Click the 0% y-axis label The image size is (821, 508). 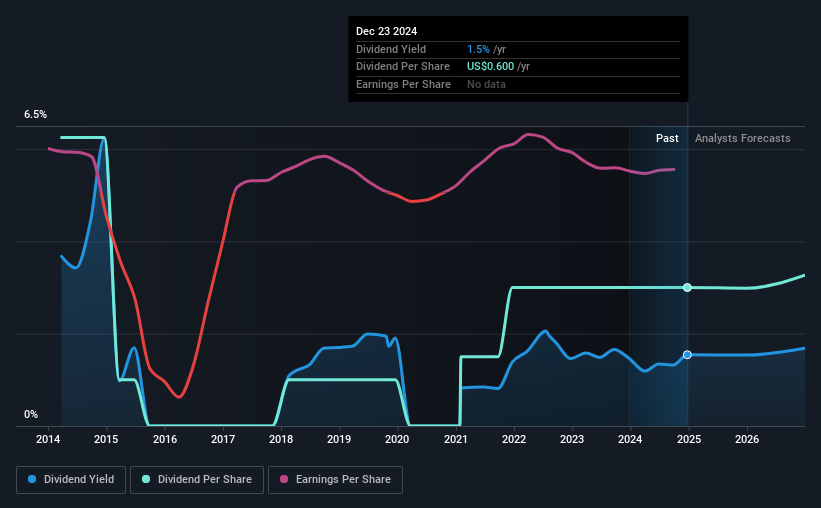pos(31,414)
